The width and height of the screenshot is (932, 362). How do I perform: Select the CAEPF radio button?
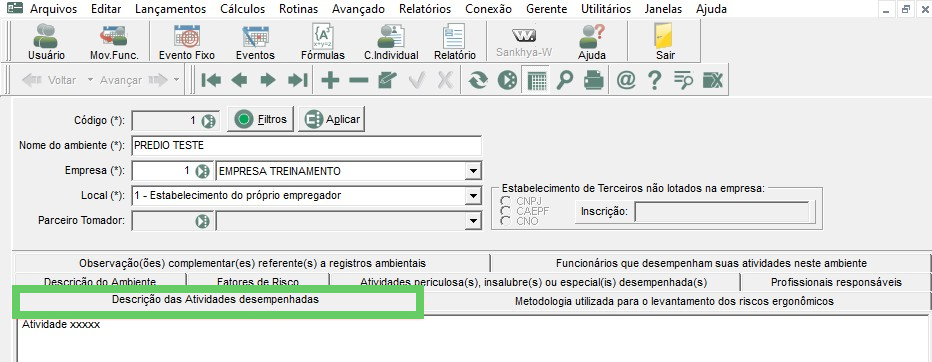tap(507, 210)
